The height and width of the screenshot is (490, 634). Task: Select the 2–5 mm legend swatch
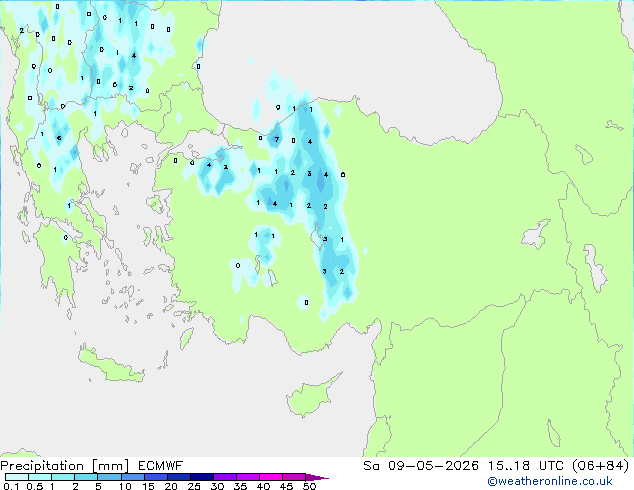(x=86, y=477)
